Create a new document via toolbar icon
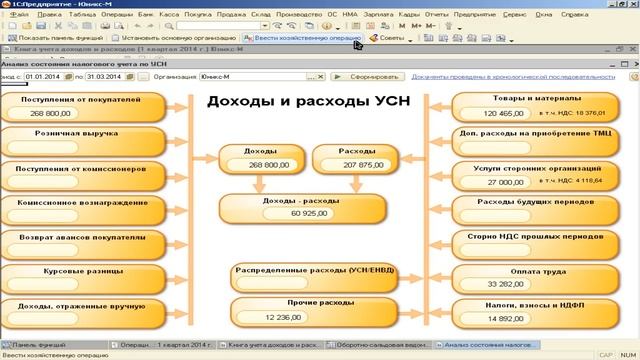 click(x=13, y=26)
